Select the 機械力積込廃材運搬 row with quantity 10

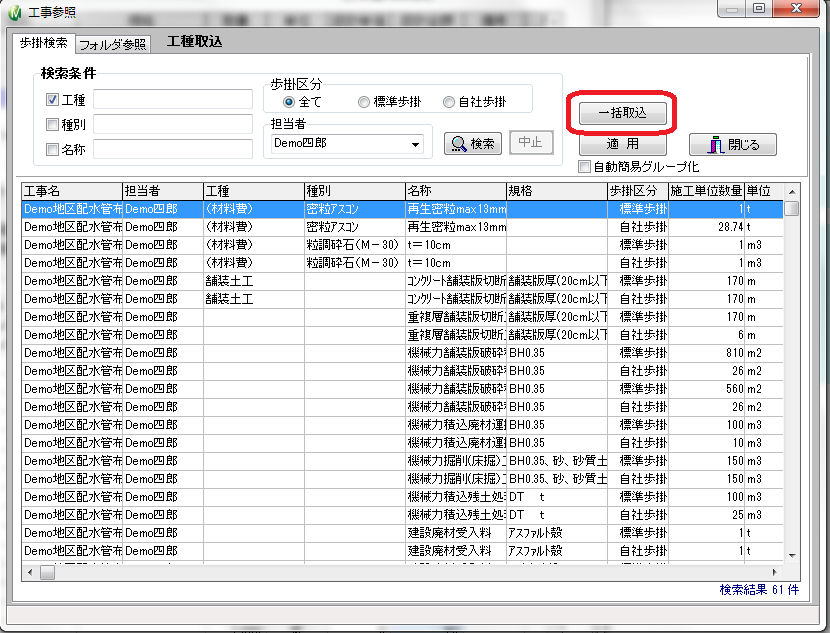(402, 443)
